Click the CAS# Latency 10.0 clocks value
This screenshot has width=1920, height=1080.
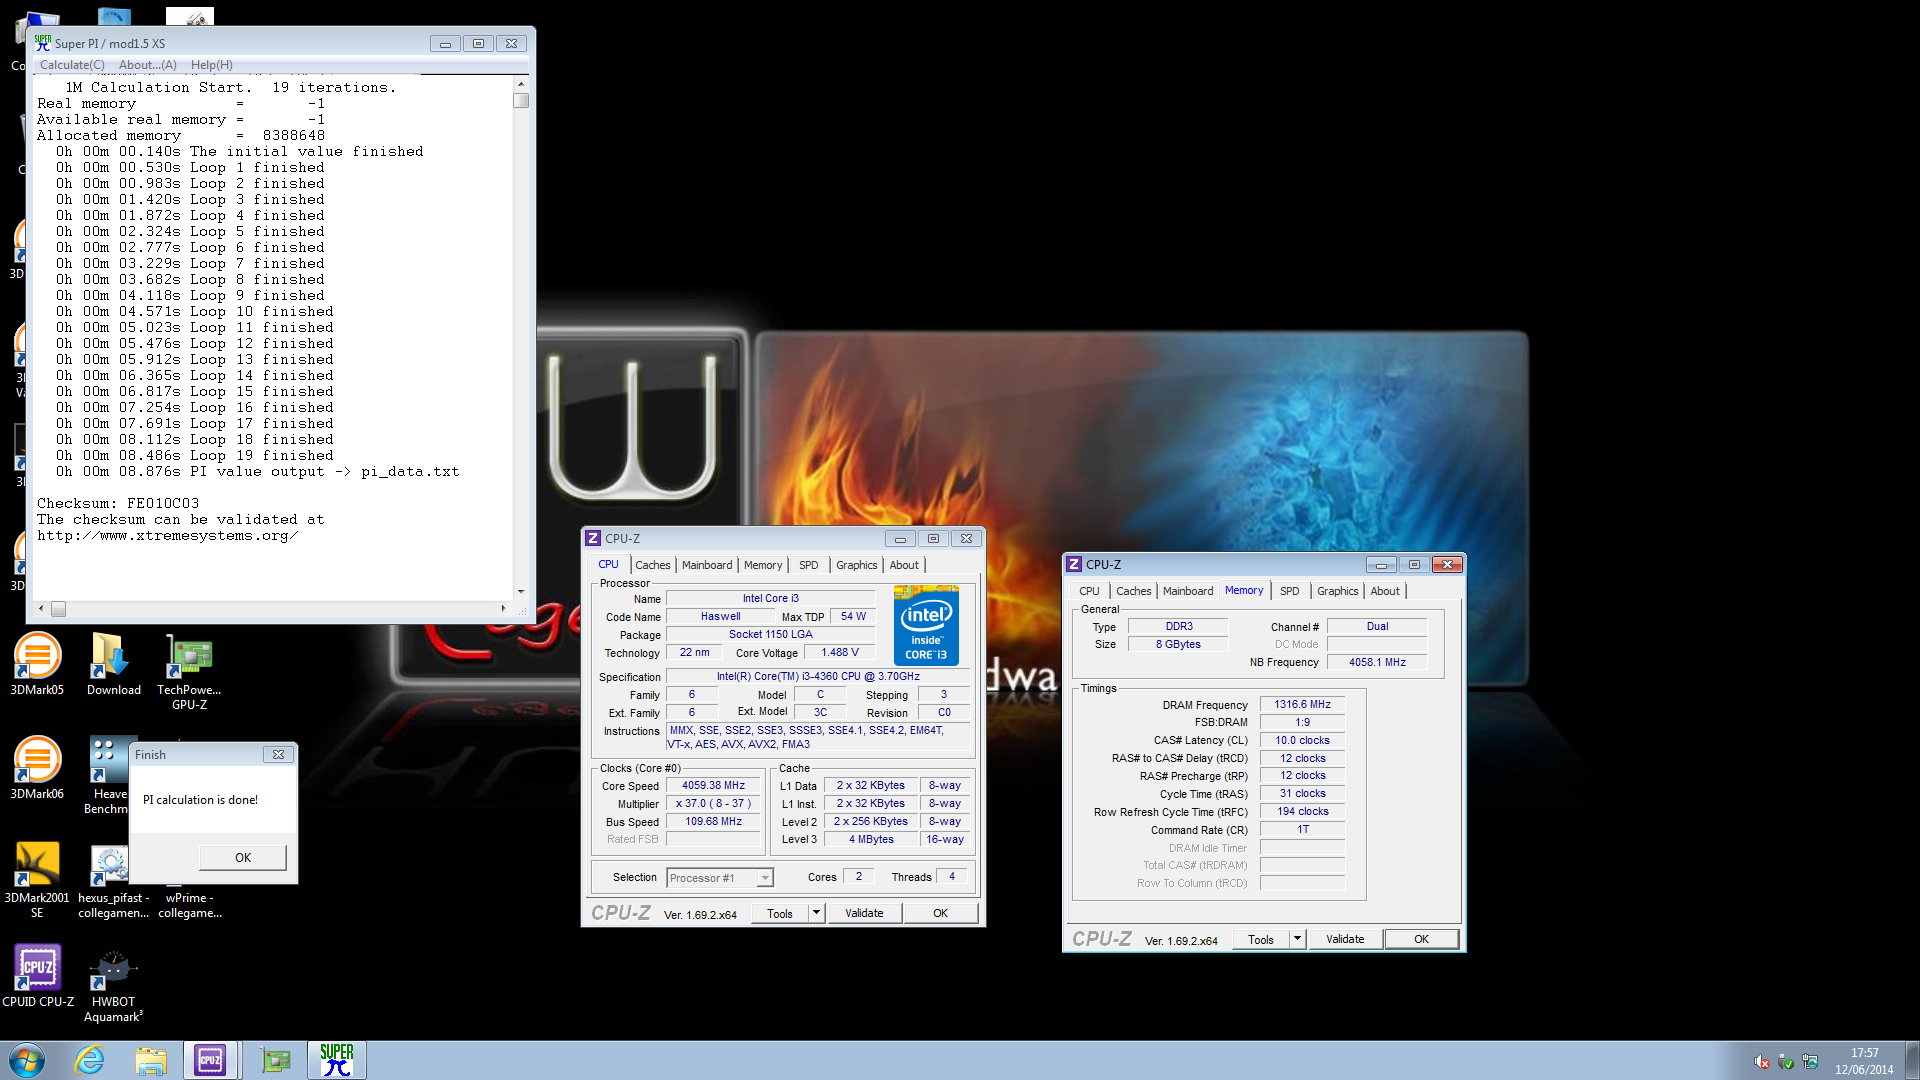[x=1302, y=741]
